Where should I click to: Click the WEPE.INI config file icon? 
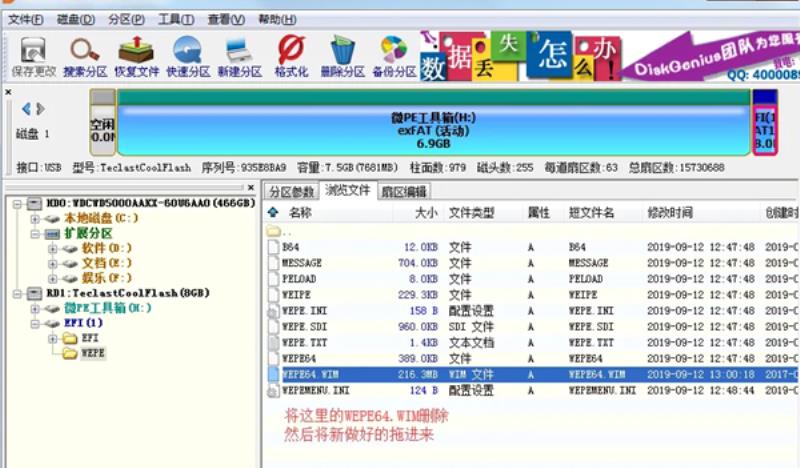273,311
